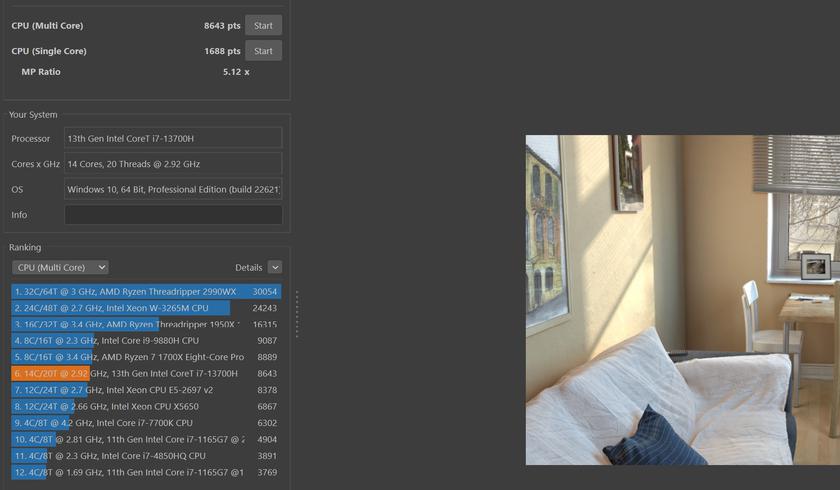Click the rendered room preview image
The width and height of the screenshot is (840, 490).
(x=682, y=300)
